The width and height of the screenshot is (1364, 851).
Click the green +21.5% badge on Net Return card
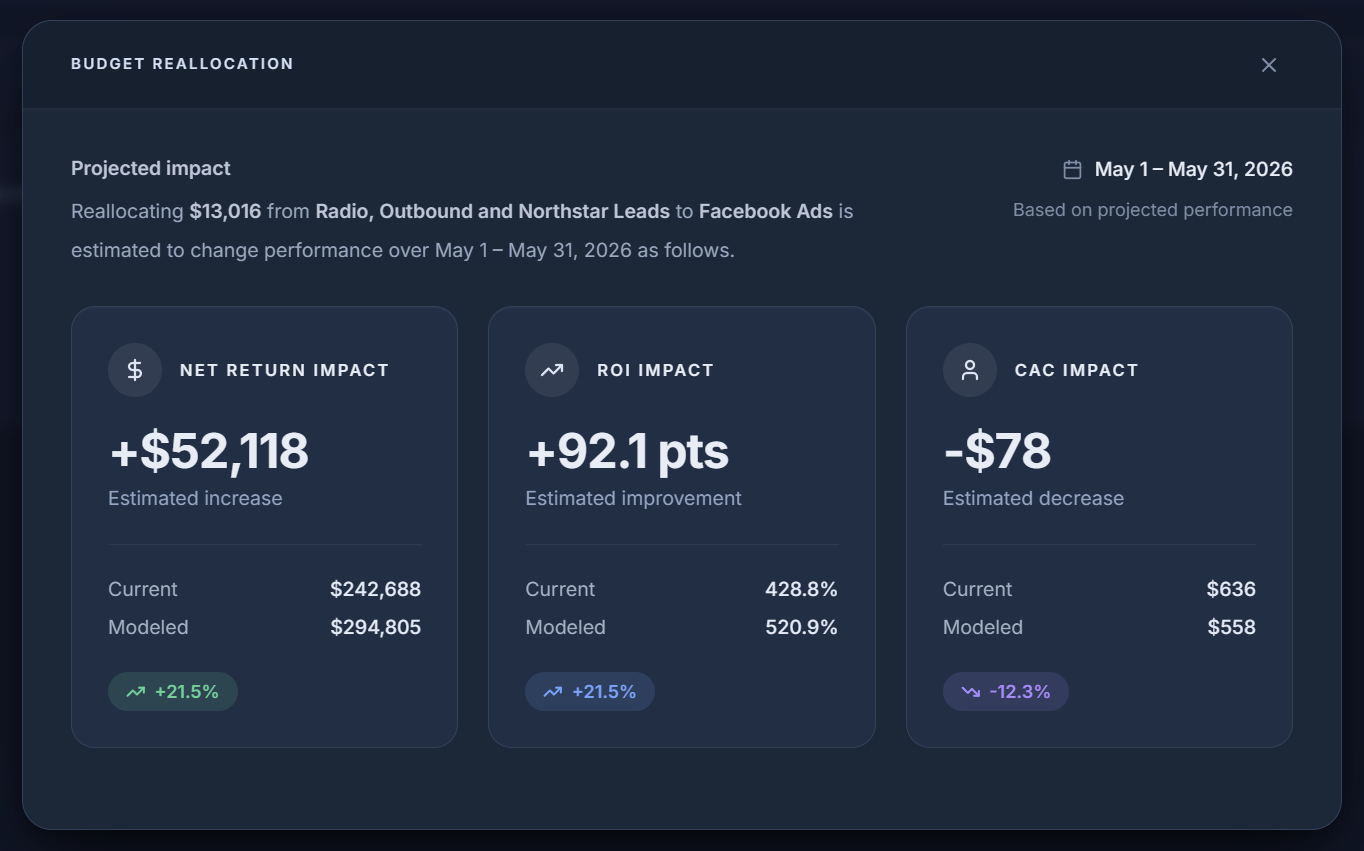coord(173,691)
